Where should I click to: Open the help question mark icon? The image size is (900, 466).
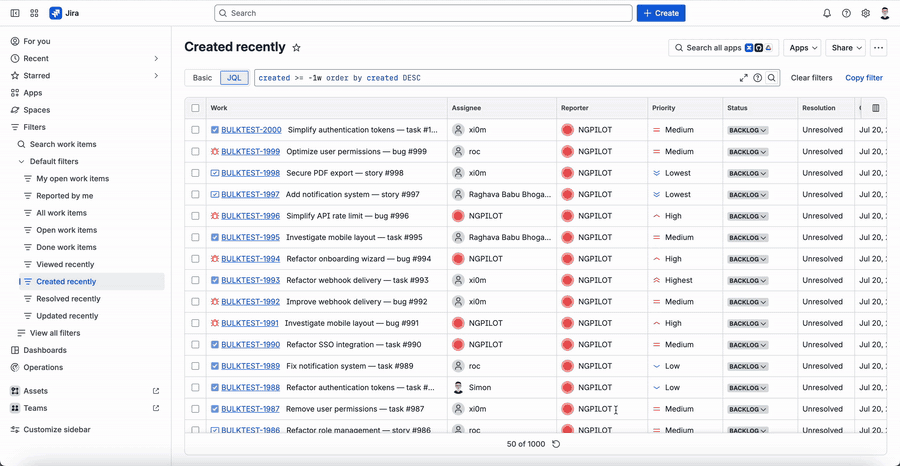pyautogui.click(x=846, y=13)
